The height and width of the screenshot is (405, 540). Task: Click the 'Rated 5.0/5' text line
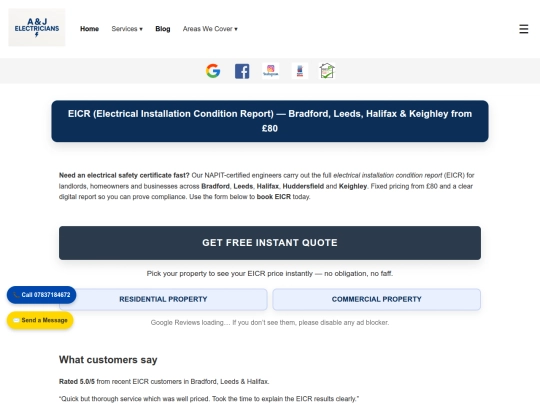(164, 382)
